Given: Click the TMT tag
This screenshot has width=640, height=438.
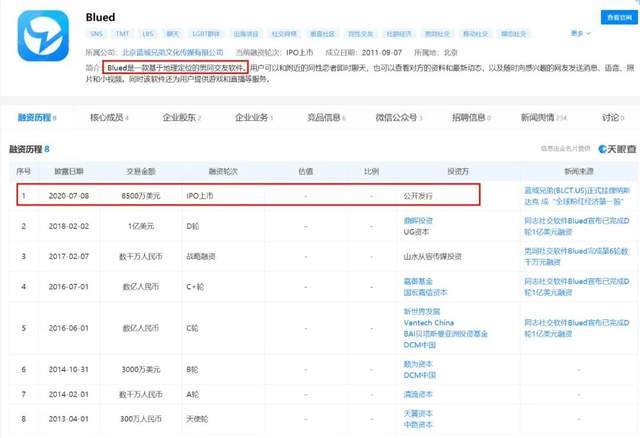Looking at the screenshot, I should point(122,34).
